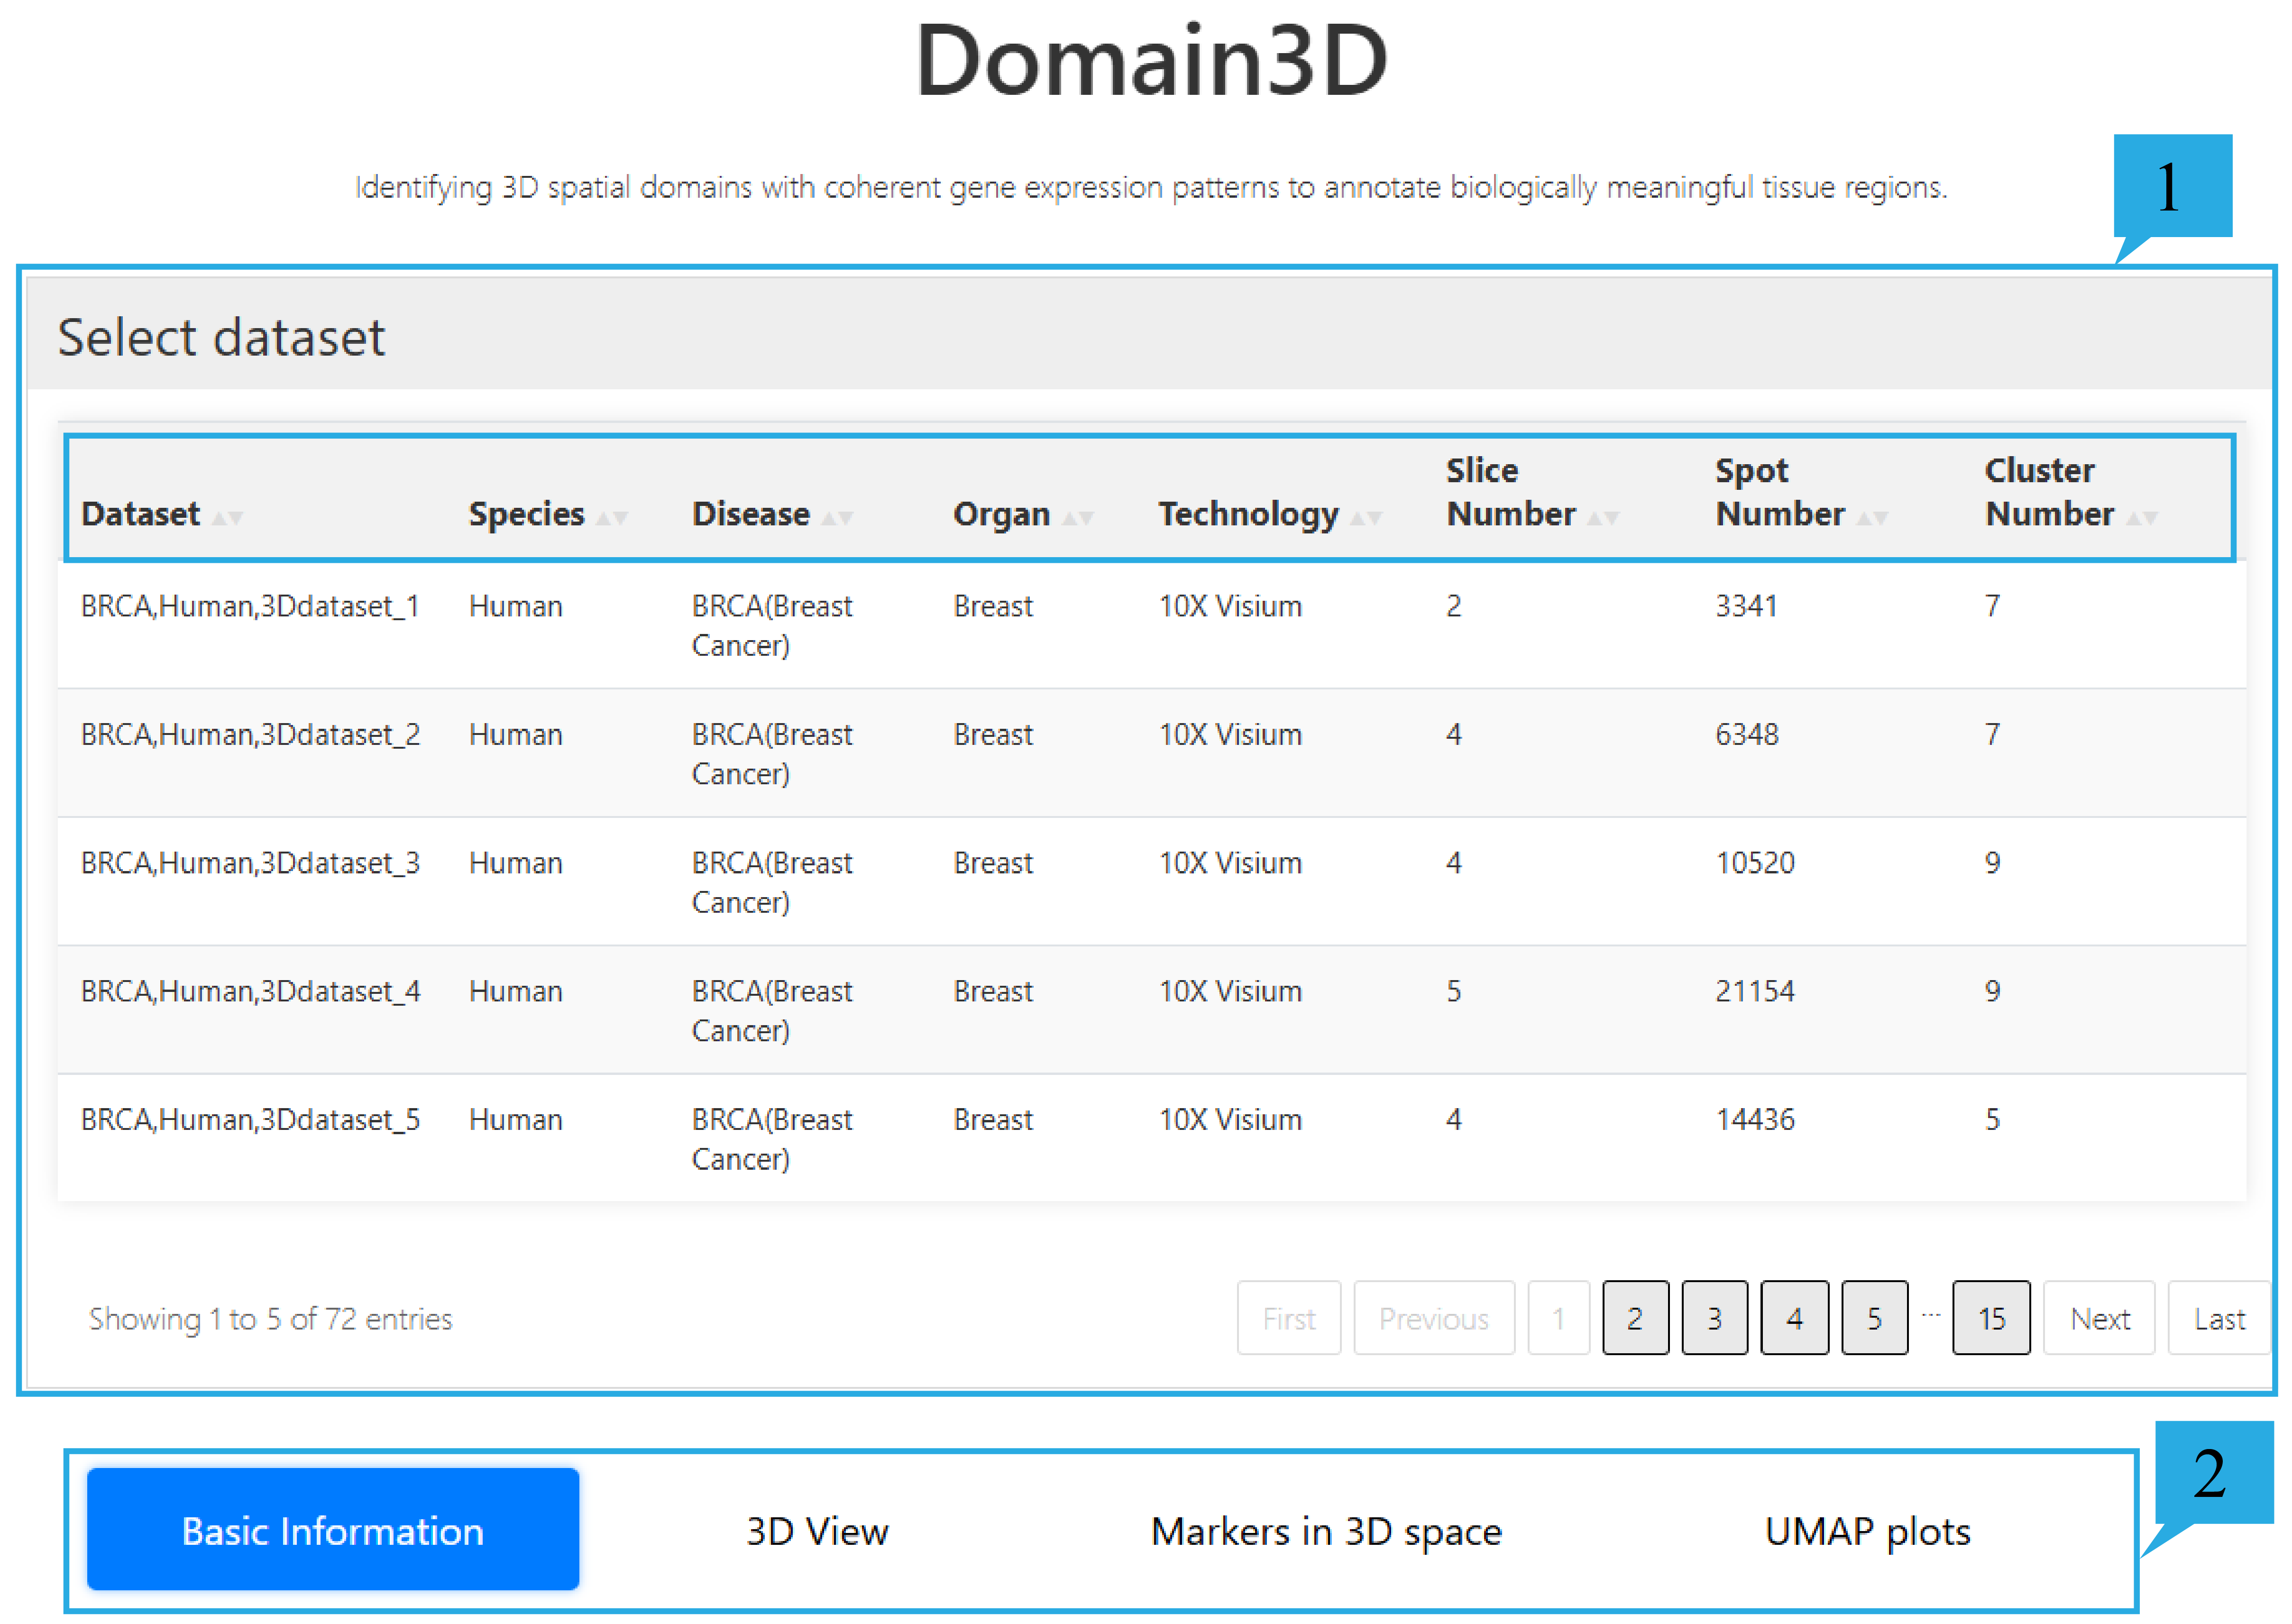The image size is (2292, 1624).
Task: Sort by Spot Number arrows
Action: pos(1871,517)
